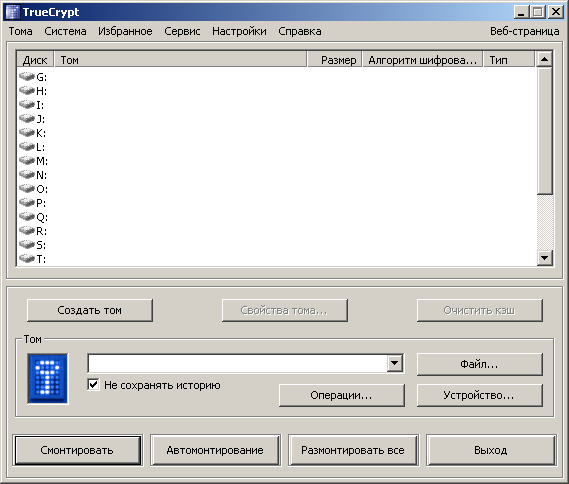Click the drive list scrollbar thumb
Image resolution: width=569 pixels, height=484 pixels.
(544, 131)
